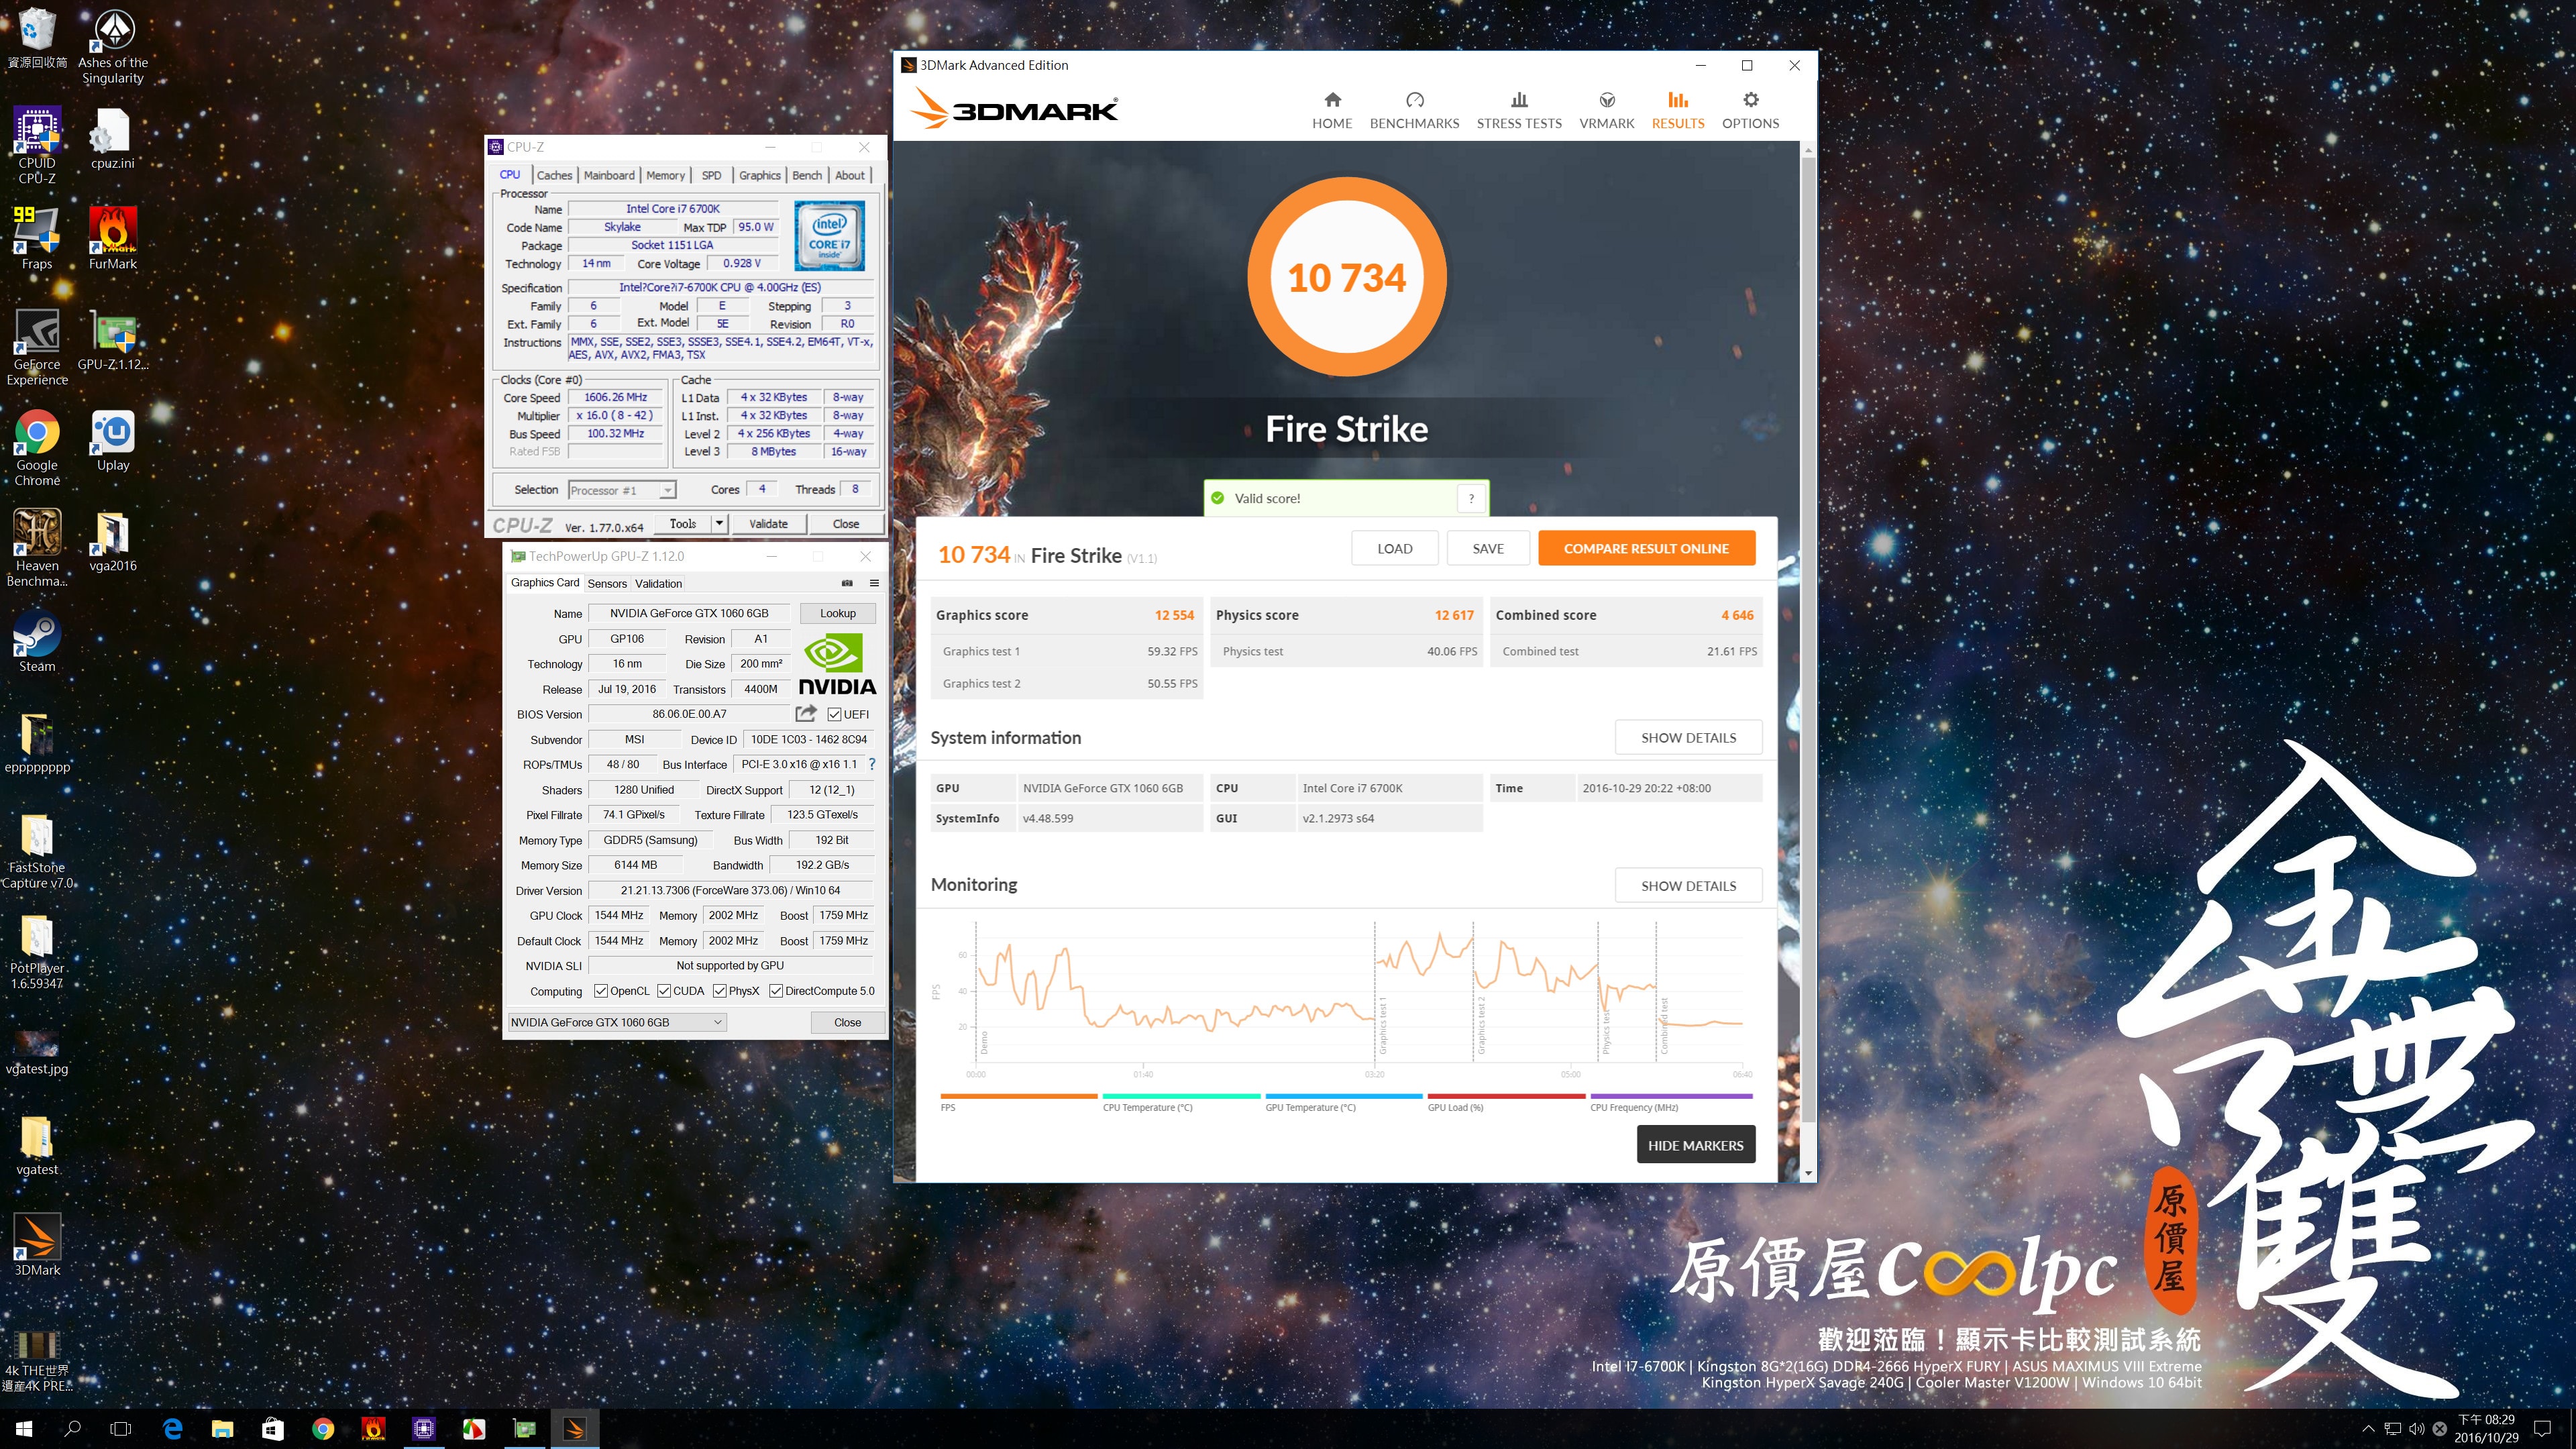Select the Steam desktop icon
The height and width of the screenshot is (1449, 2576).
[x=37, y=641]
